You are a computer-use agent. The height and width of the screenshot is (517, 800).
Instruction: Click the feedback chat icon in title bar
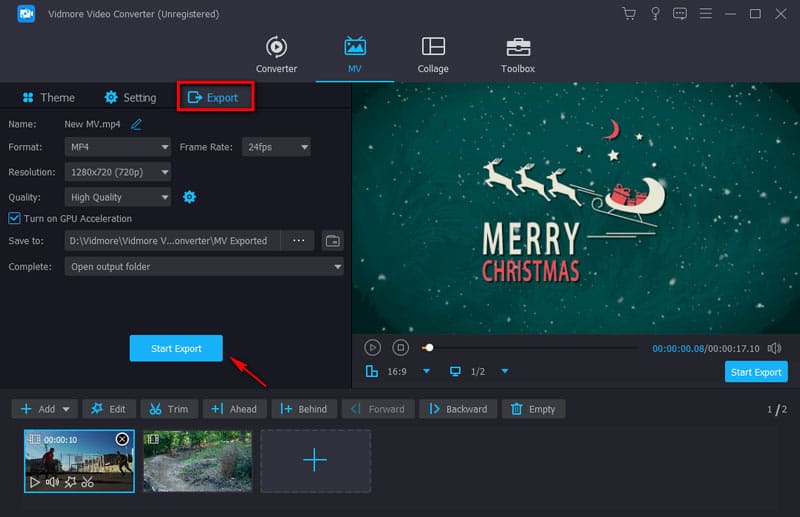(x=680, y=14)
